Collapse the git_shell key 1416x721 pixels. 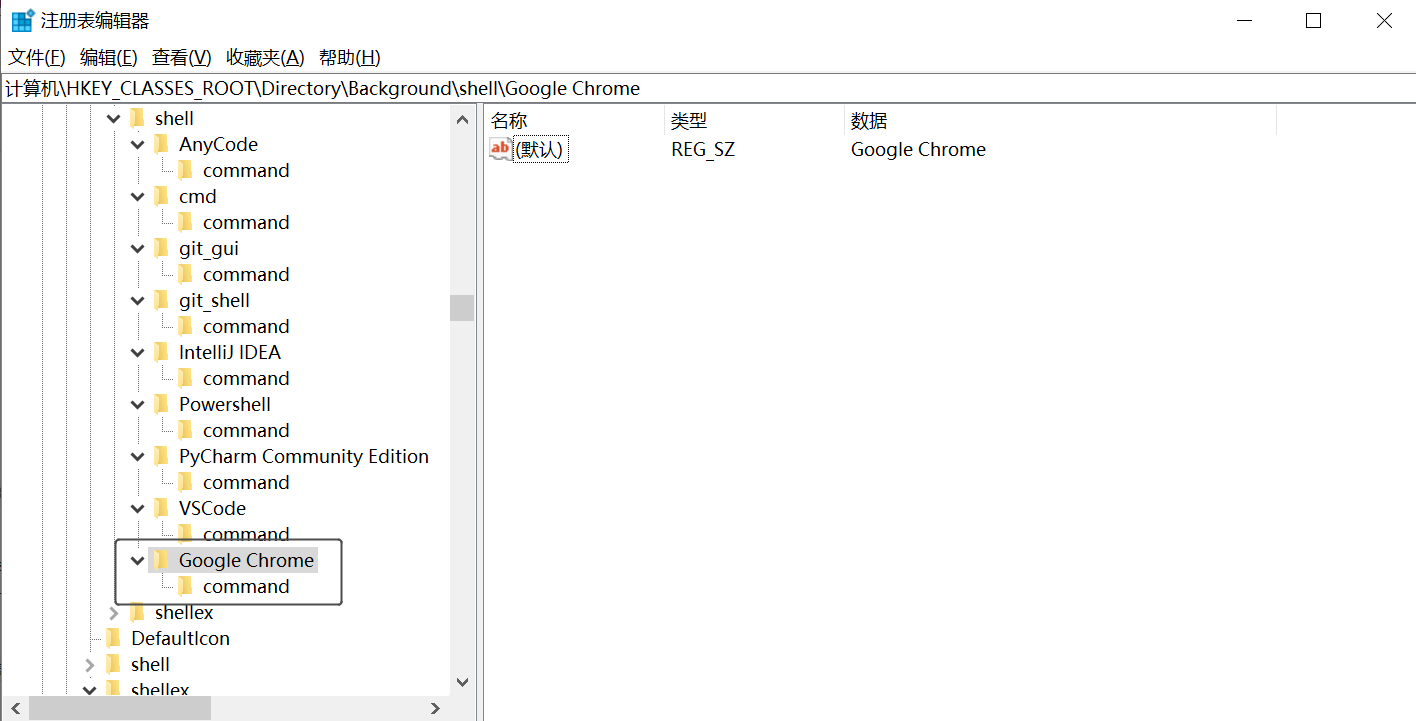tap(137, 301)
